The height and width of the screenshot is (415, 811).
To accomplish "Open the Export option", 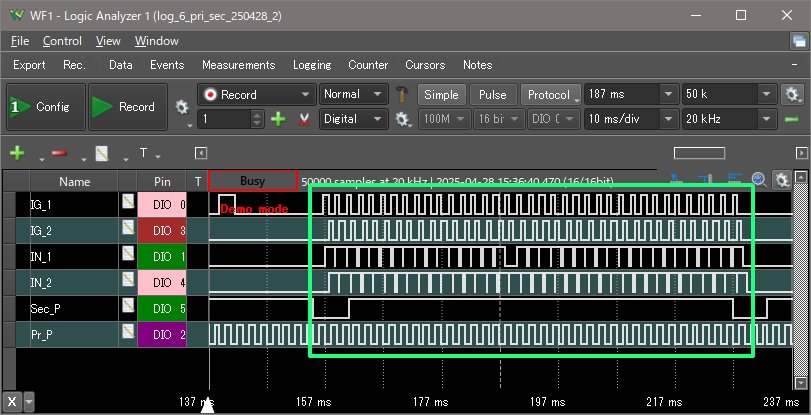I will pyautogui.click(x=29, y=65).
